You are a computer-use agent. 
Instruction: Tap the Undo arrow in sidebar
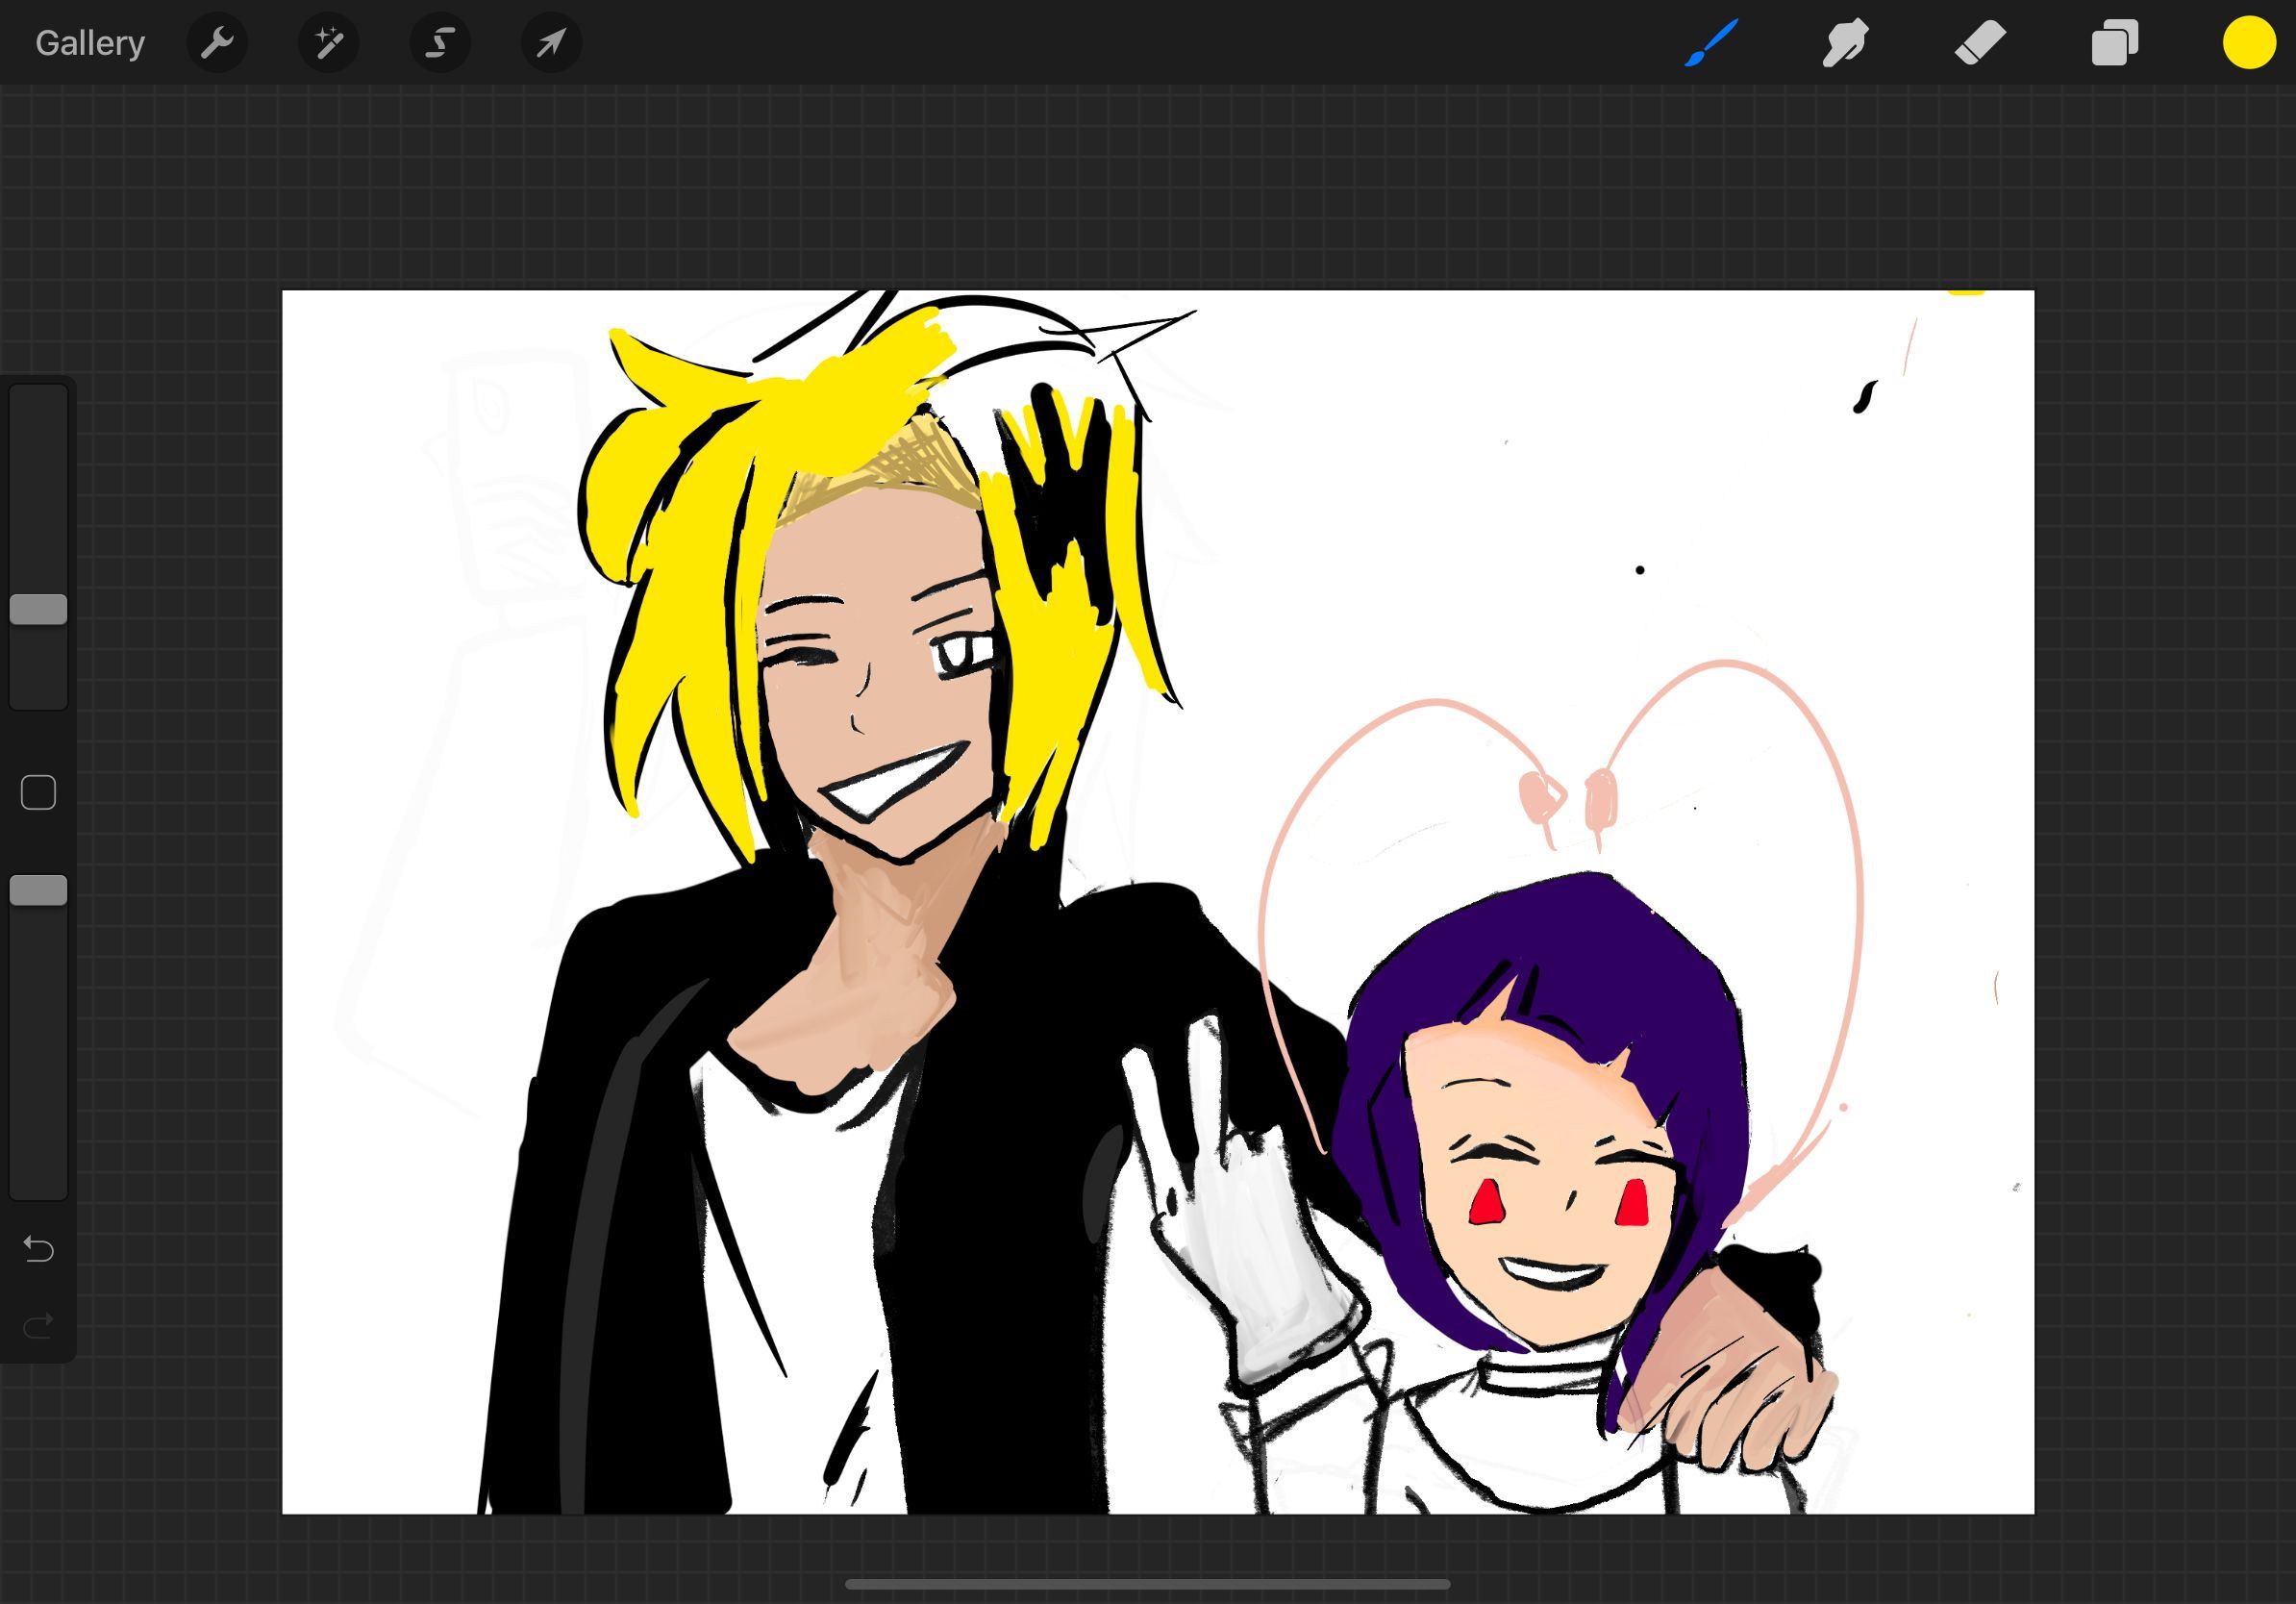[38, 1248]
